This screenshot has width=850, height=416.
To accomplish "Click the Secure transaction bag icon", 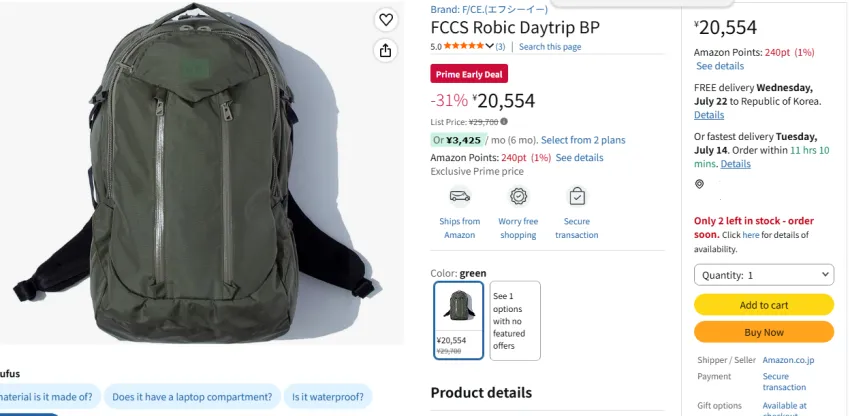I will pyautogui.click(x=577, y=196).
